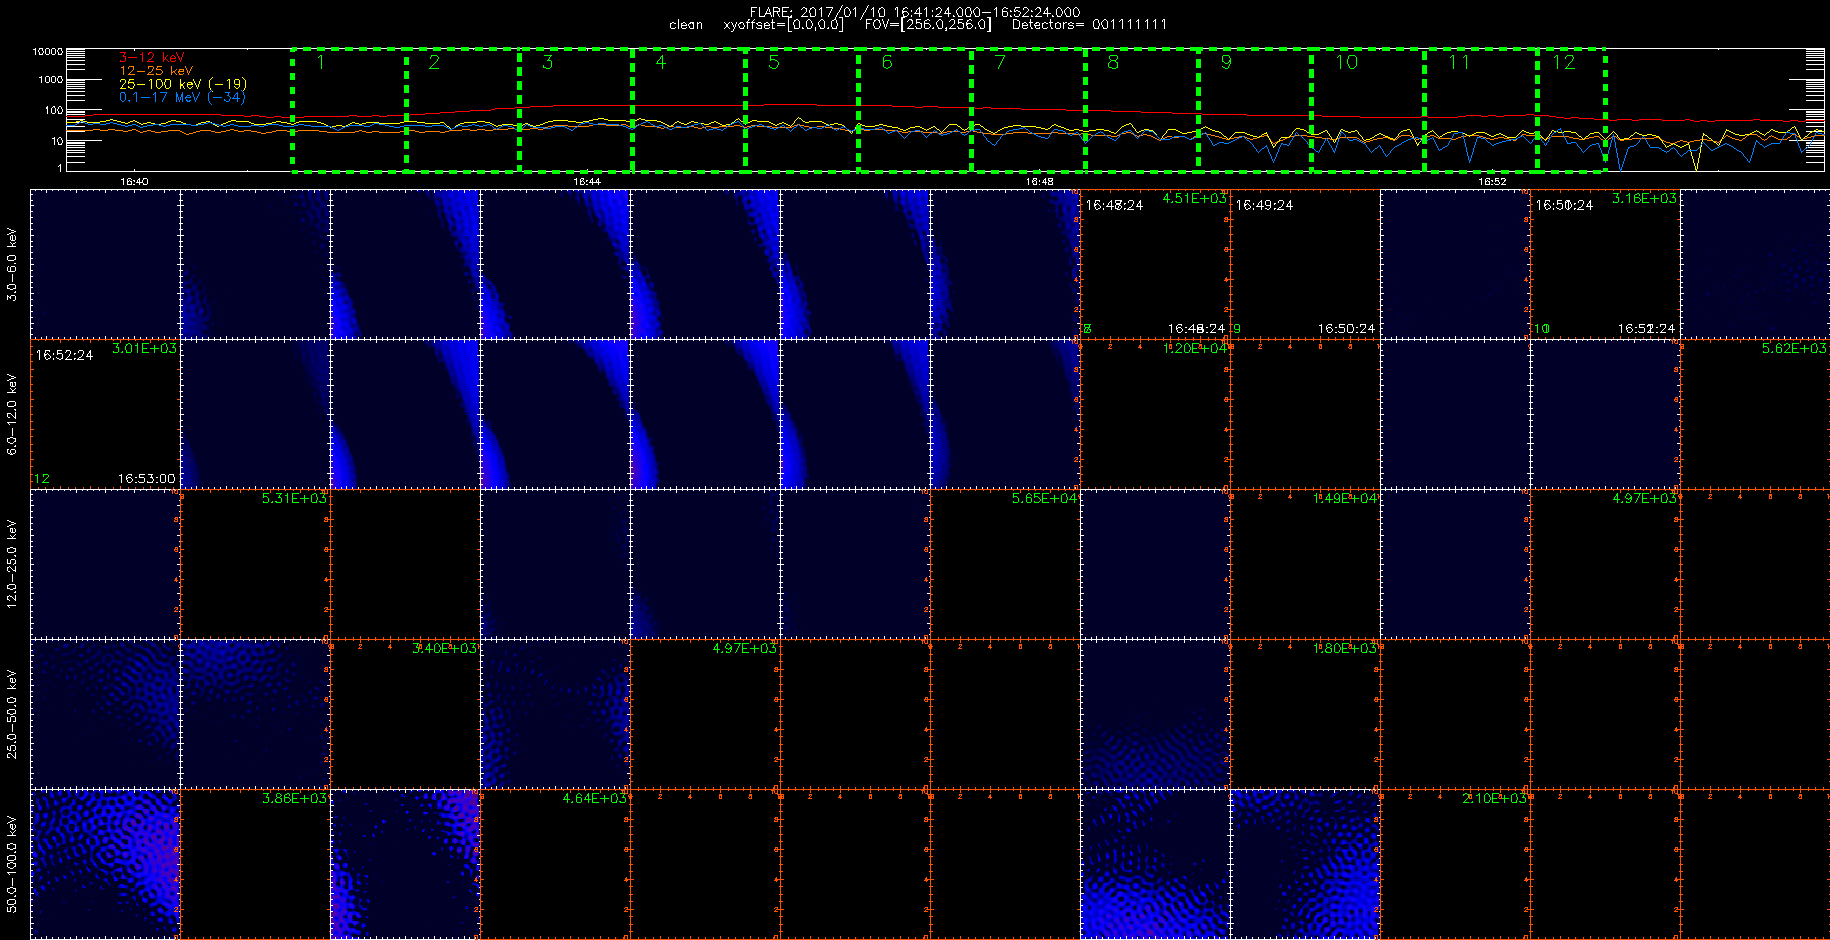Click the blue 0.1-17 MeV (-34) legend entry

coord(182,97)
